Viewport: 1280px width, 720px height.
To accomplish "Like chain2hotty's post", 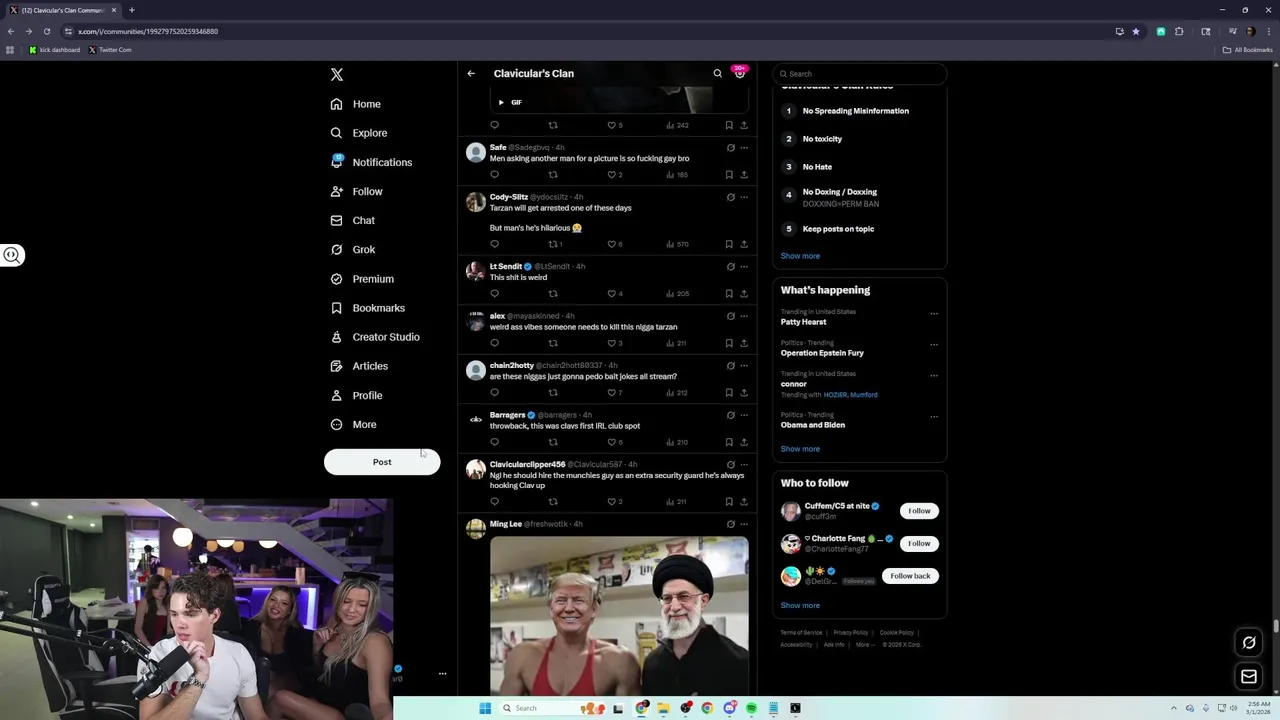I will click(612, 393).
